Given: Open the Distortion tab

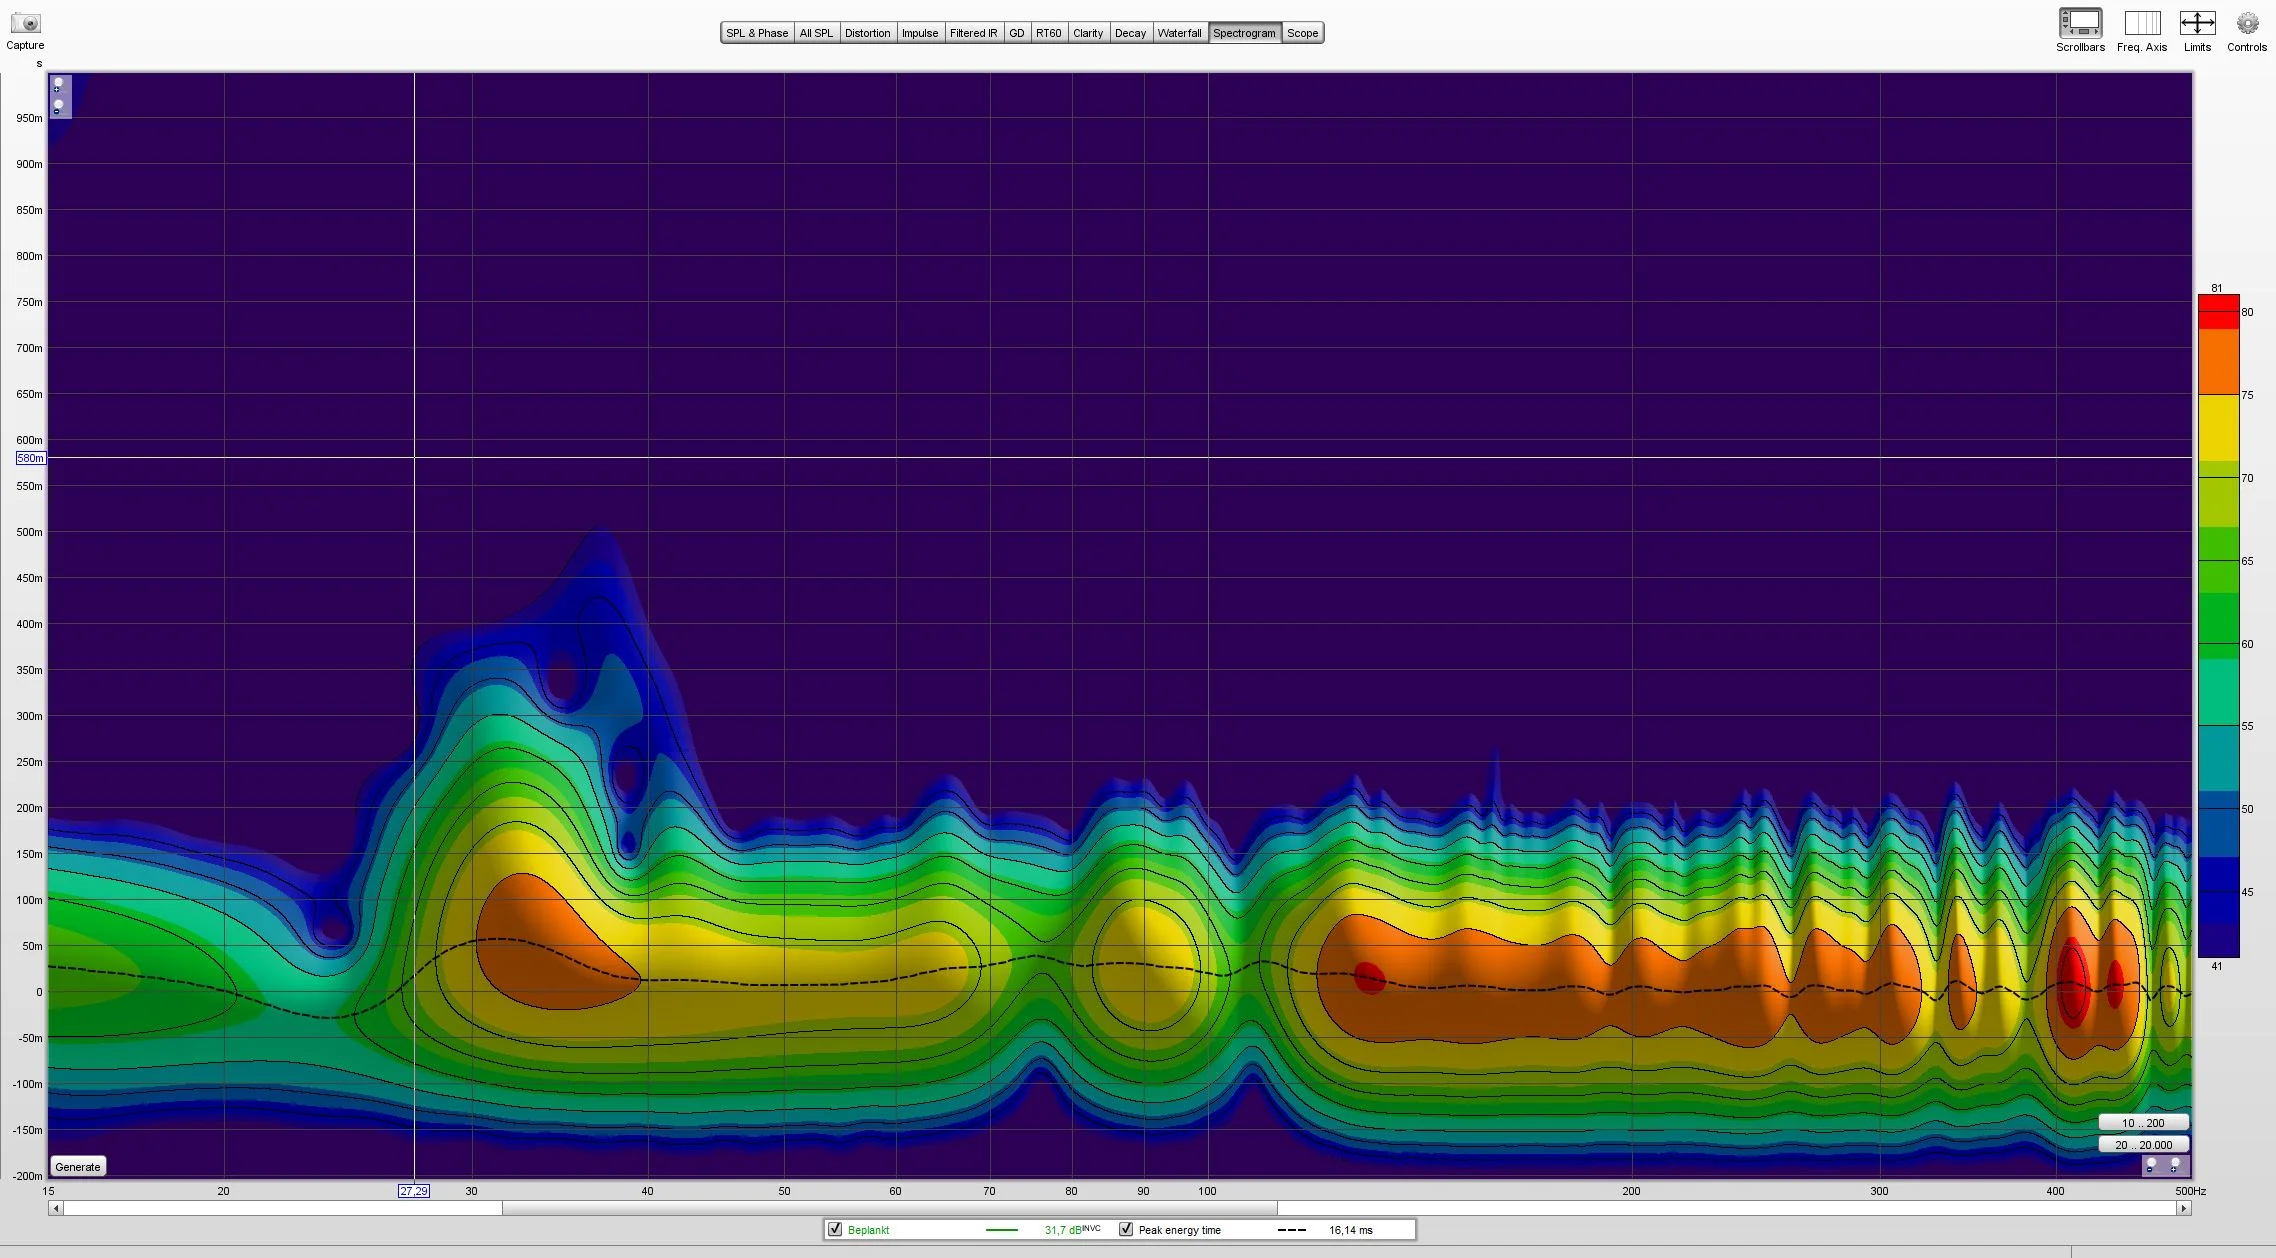Looking at the screenshot, I should [867, 33].
